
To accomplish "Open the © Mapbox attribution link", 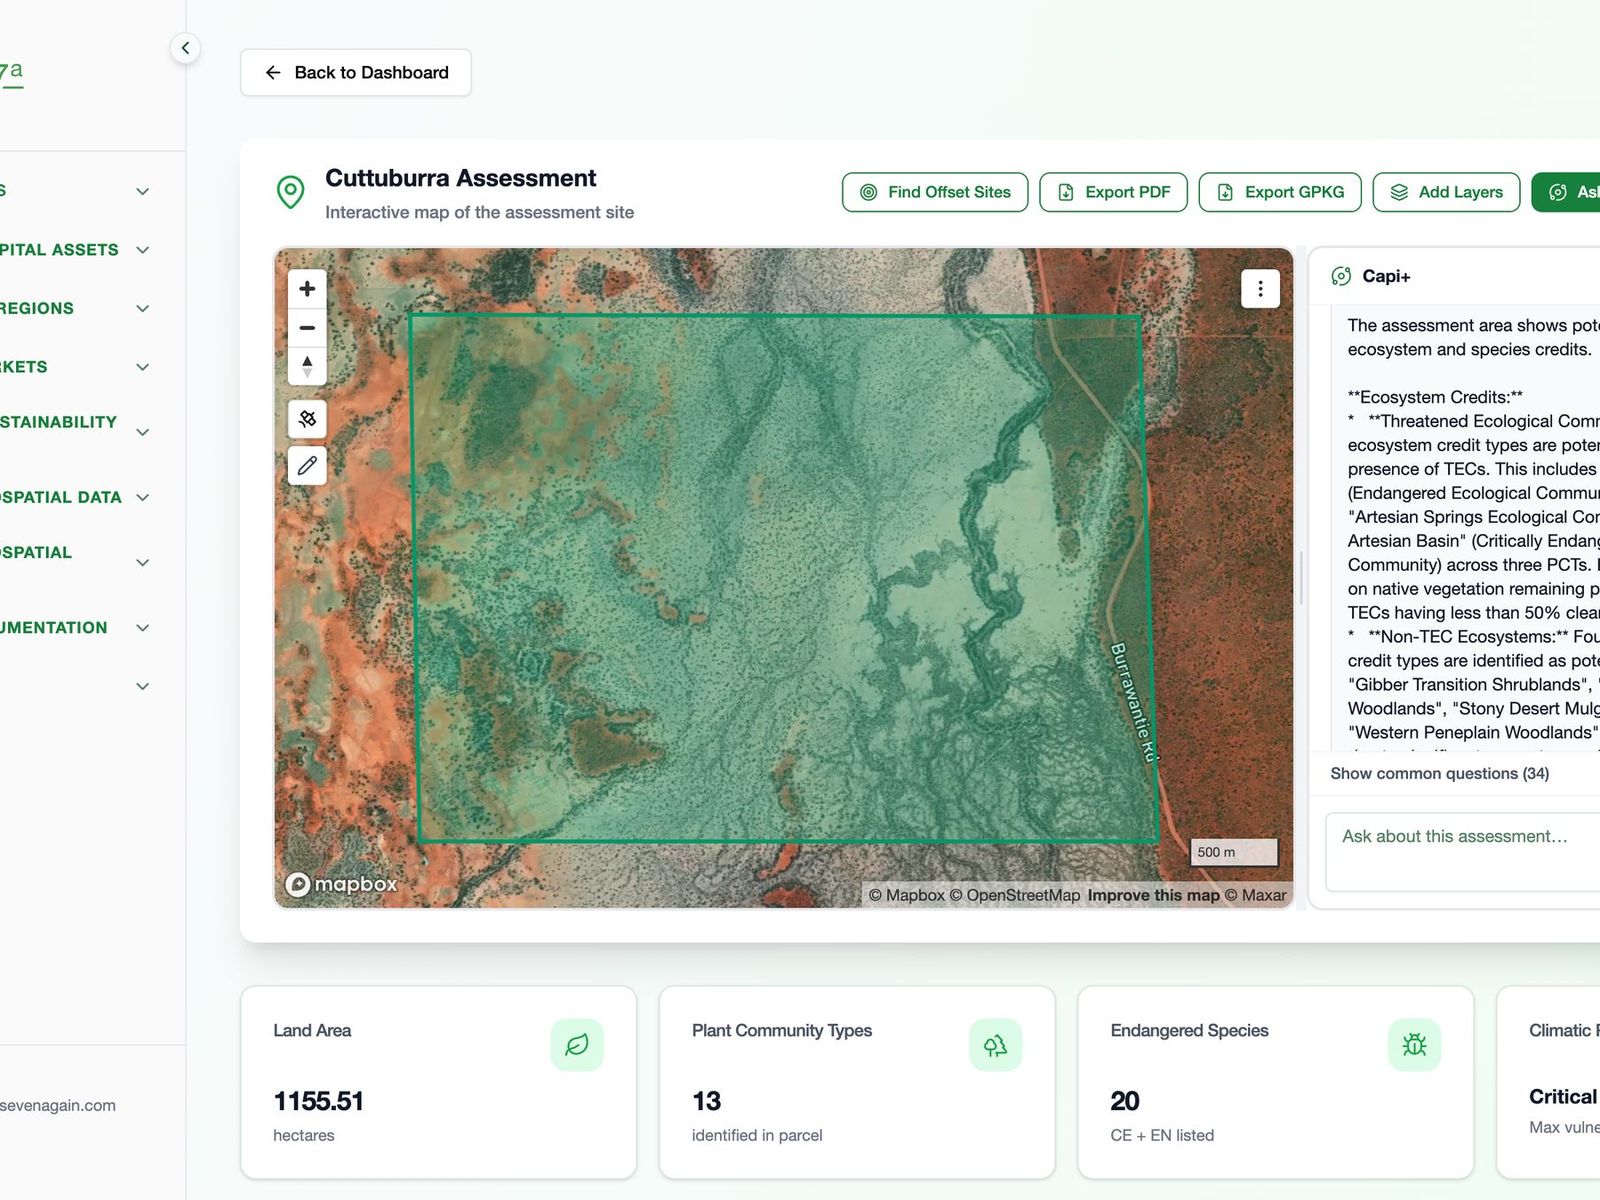I will click(906, 895).
